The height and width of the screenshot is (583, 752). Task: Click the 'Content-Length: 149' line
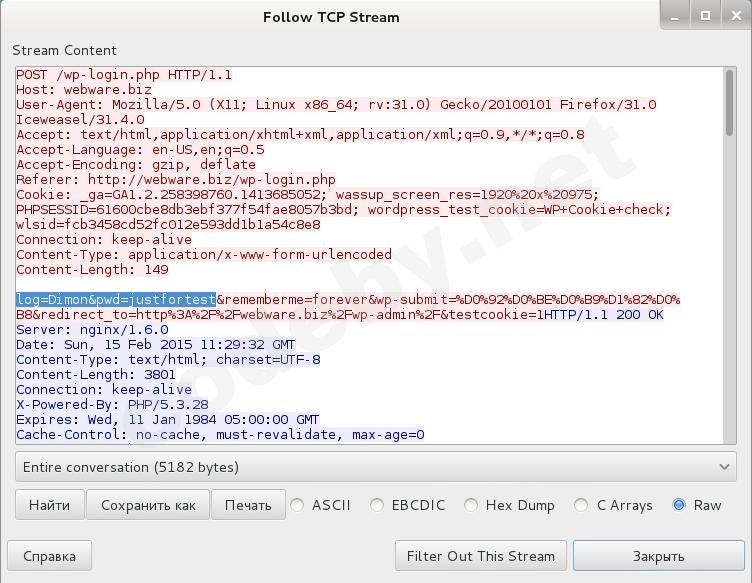[92, 269]
